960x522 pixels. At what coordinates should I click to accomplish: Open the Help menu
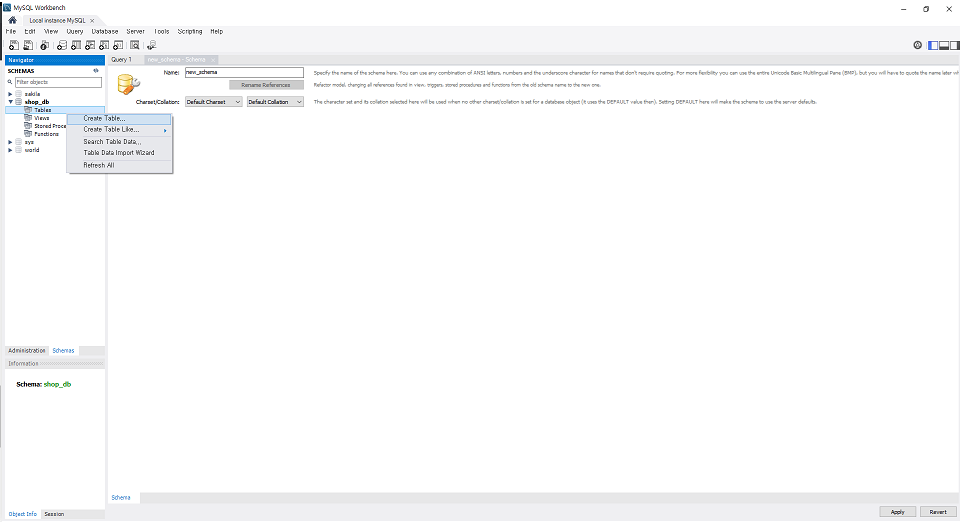pyautogui.click(x=217, y=31)
